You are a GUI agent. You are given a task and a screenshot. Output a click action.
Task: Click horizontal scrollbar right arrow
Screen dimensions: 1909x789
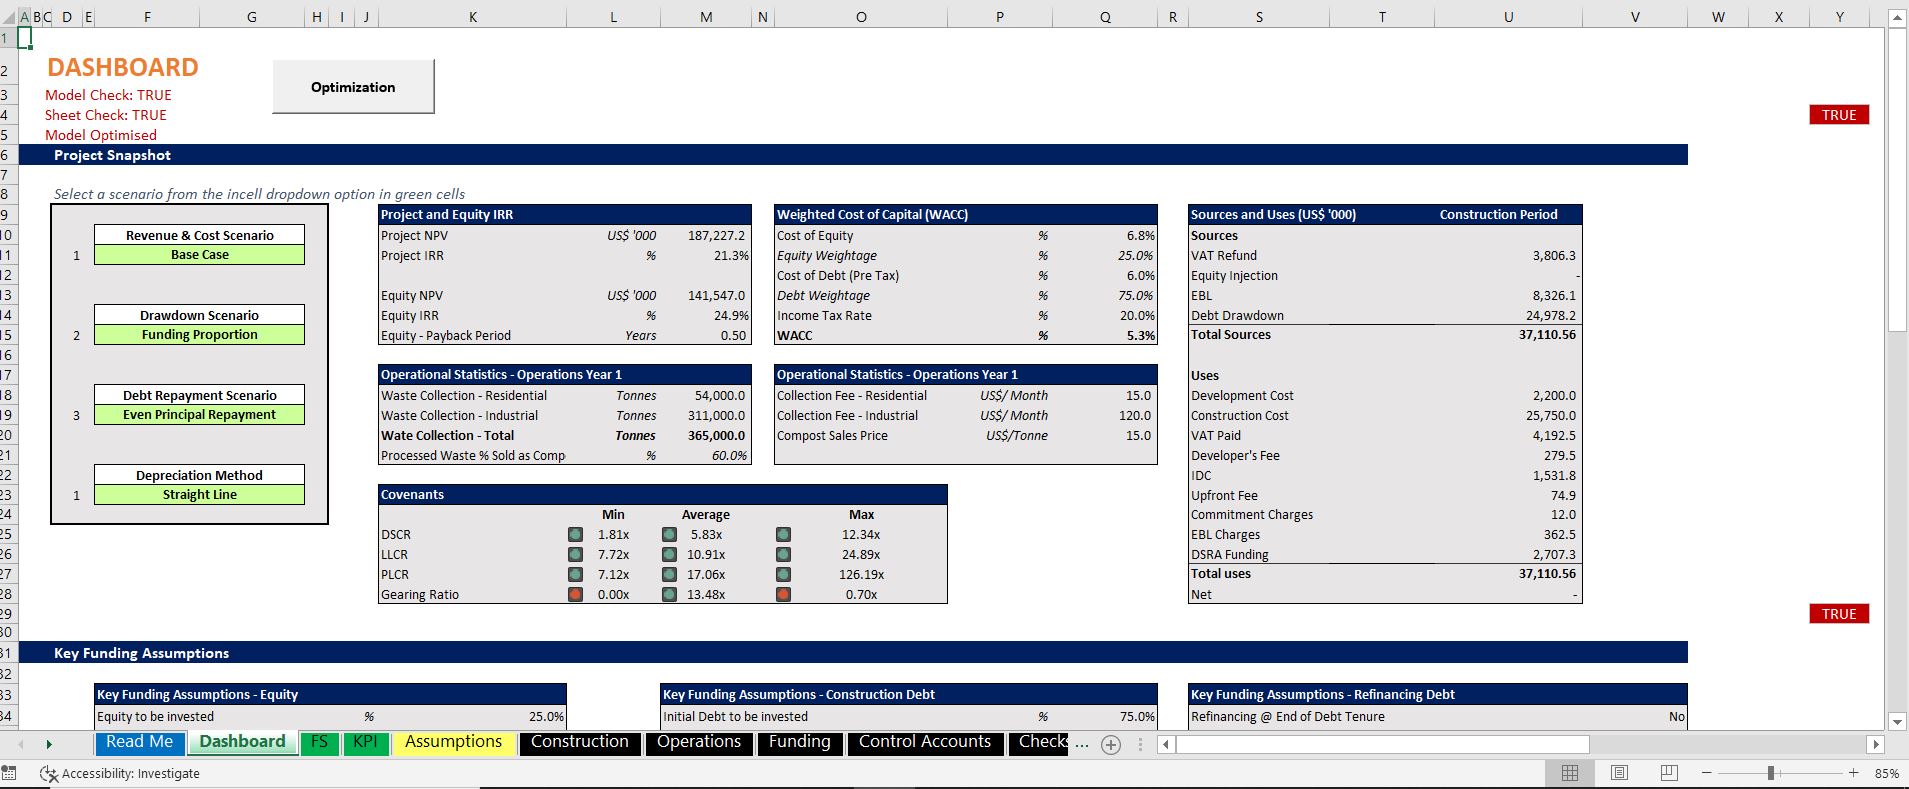(x=1876, y=744)
